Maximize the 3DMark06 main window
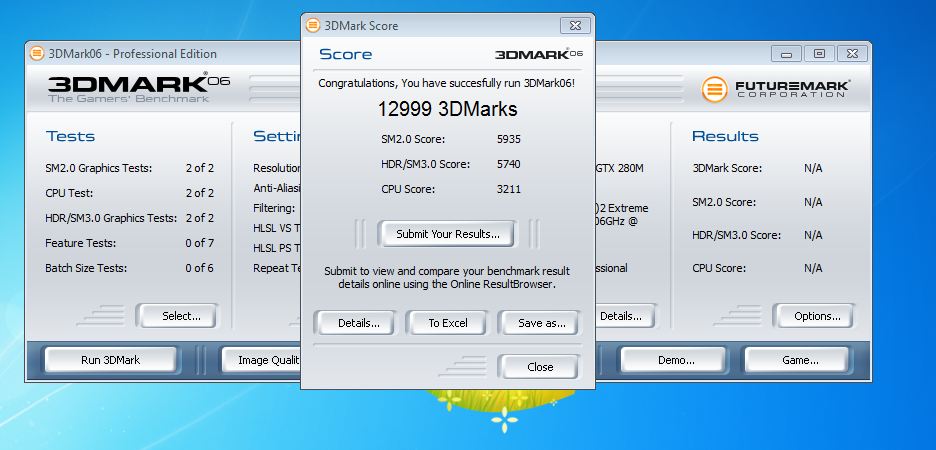Screen dimensions: 936x450 pos(819,54)
